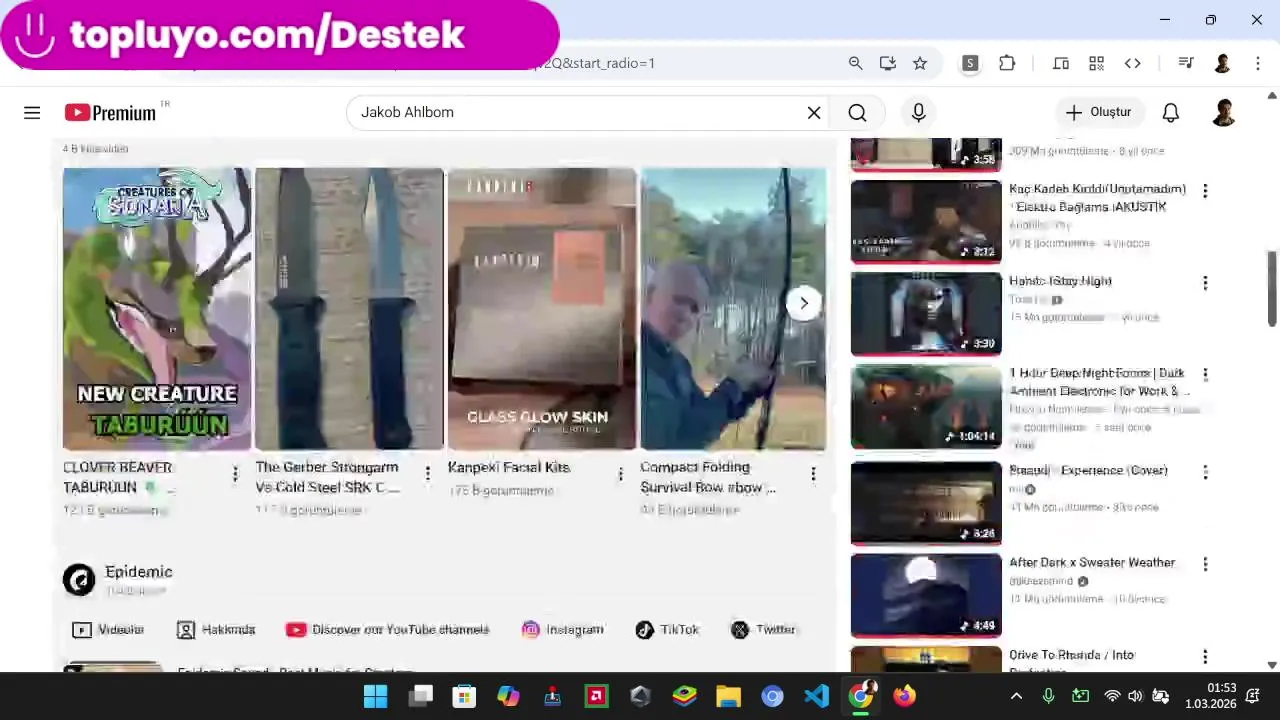Open the 1:04:14 Deep Night Focus thumbnail
This screenshot has height=720, width=1280.
point(926,407)
